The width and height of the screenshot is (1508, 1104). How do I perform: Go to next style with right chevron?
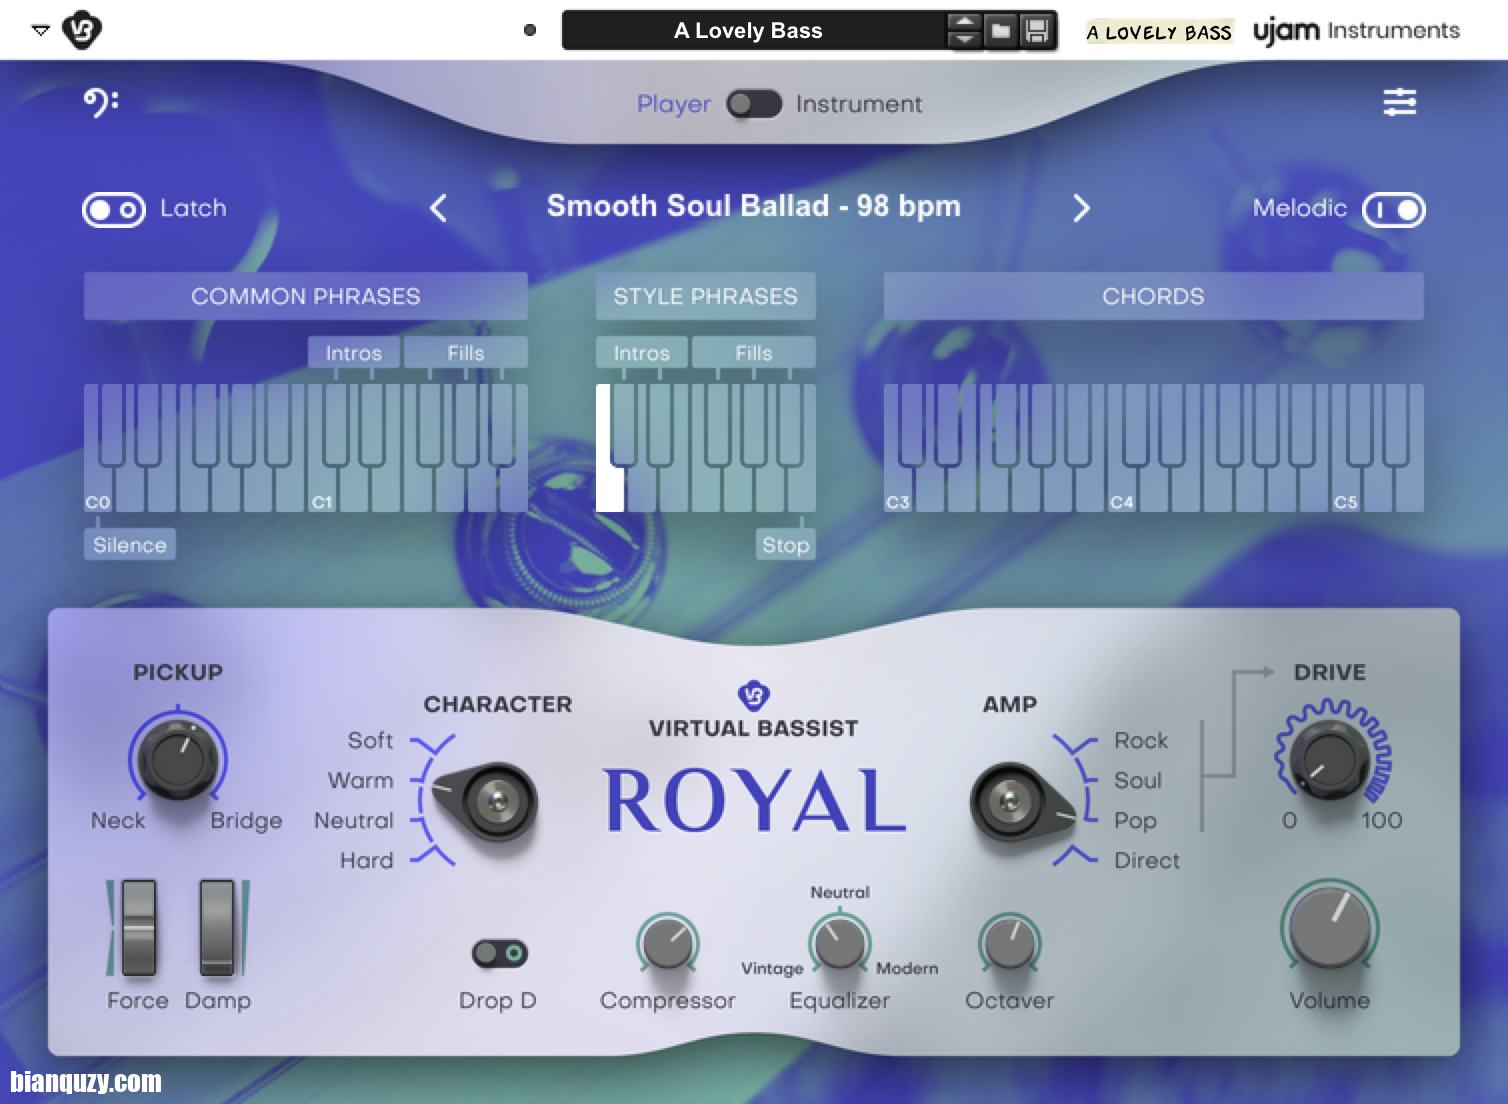coord(1081,208)
